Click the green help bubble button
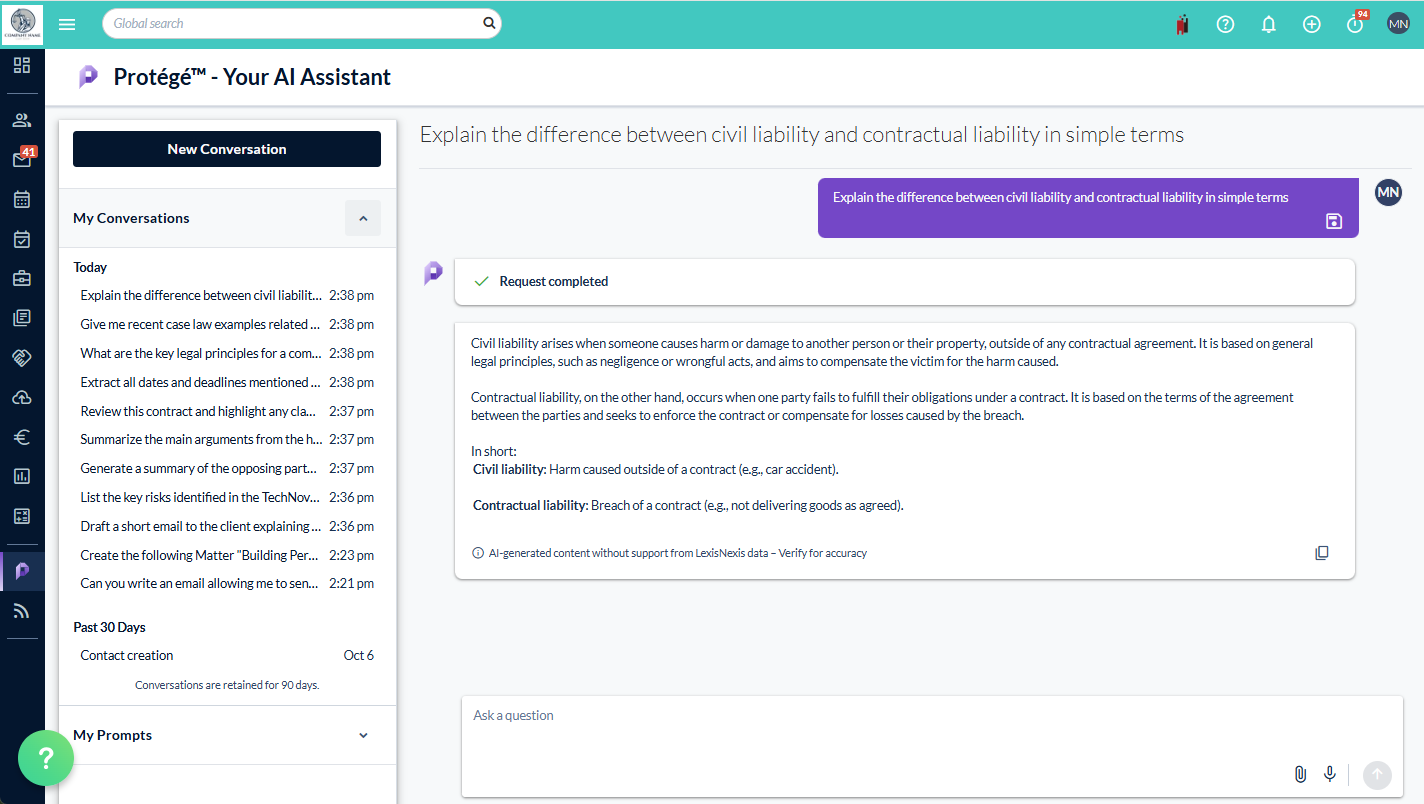 click(x=46, y=758)
